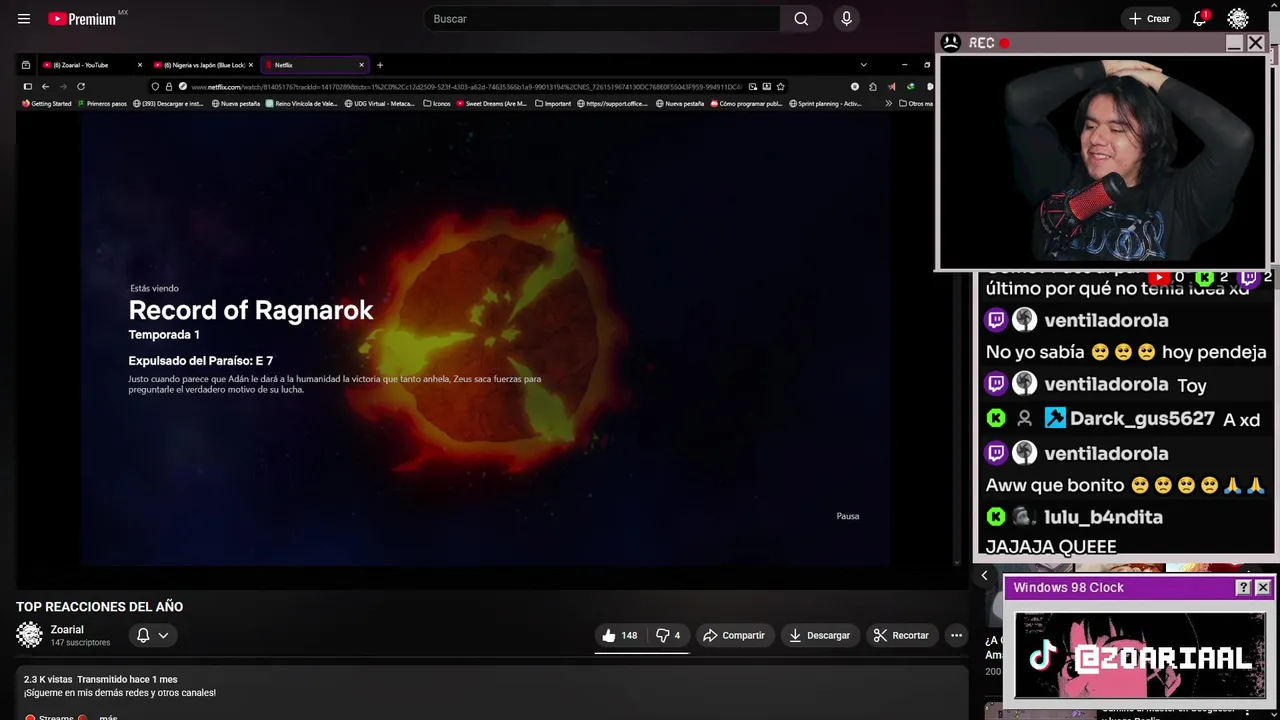Open the three-dot more actions menu

956,635
